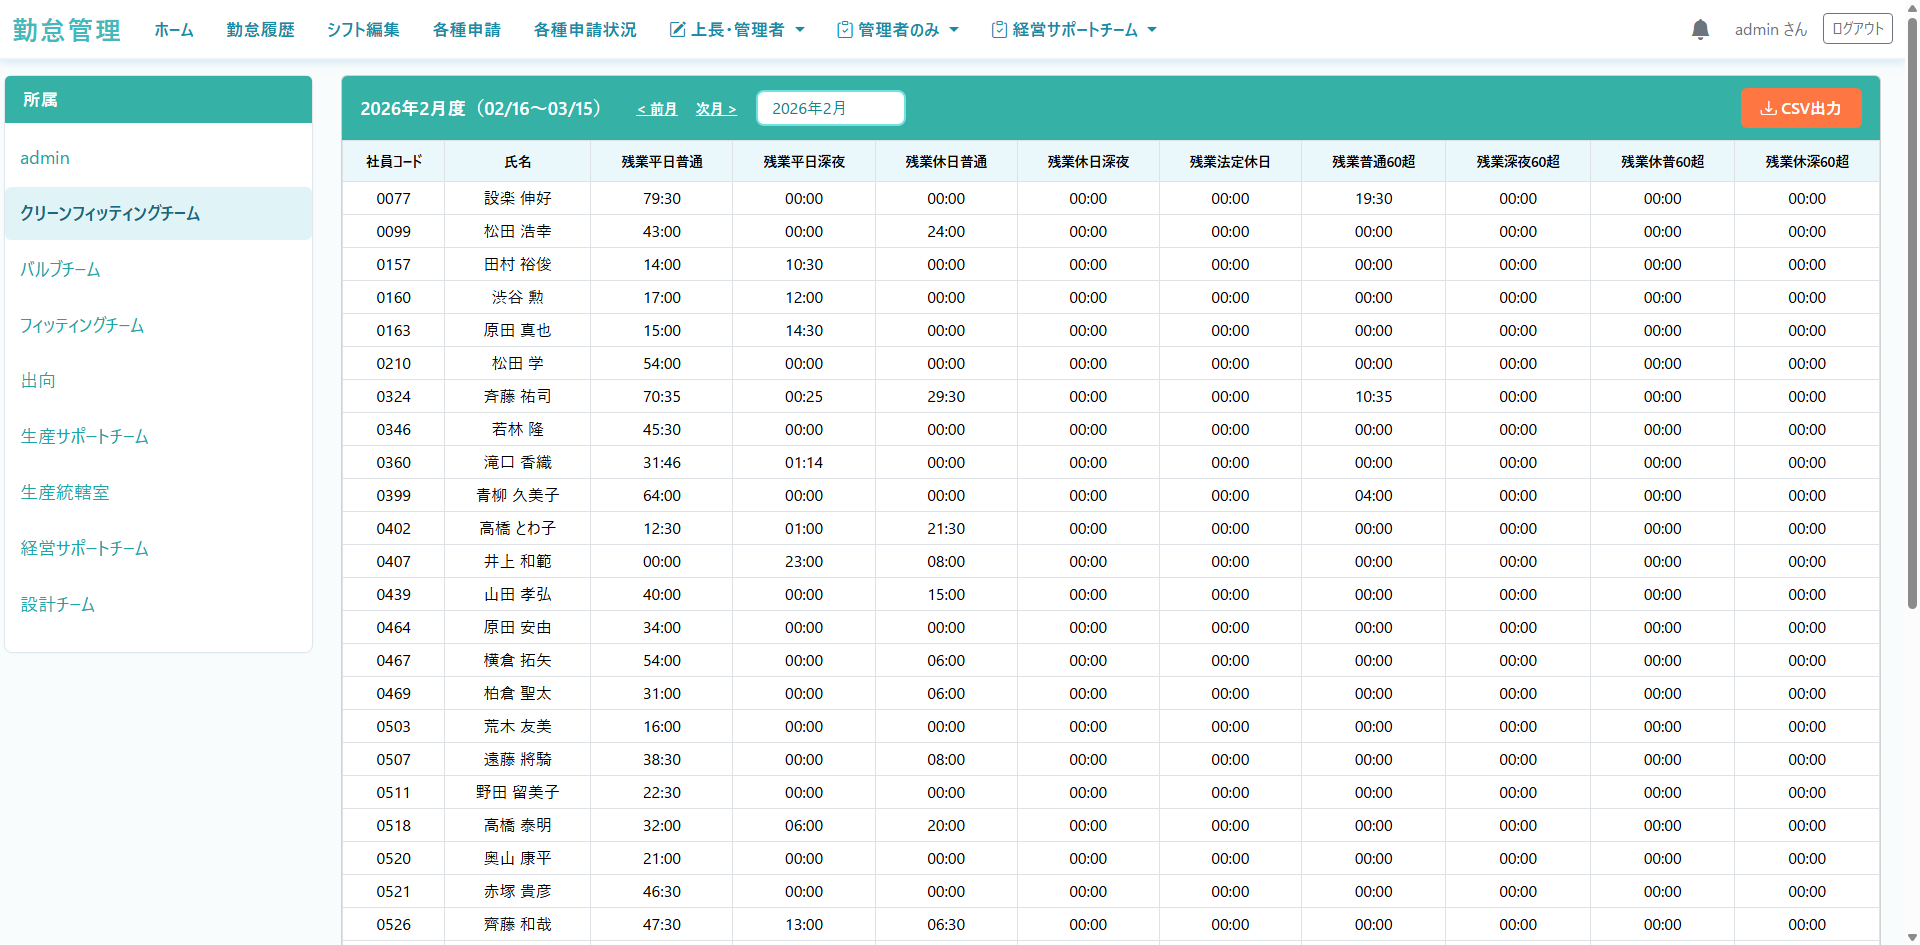The image size is (1920, 945).
Task: Click the 38:30 value for 遠藤 将騎
Action: [662, 760]
